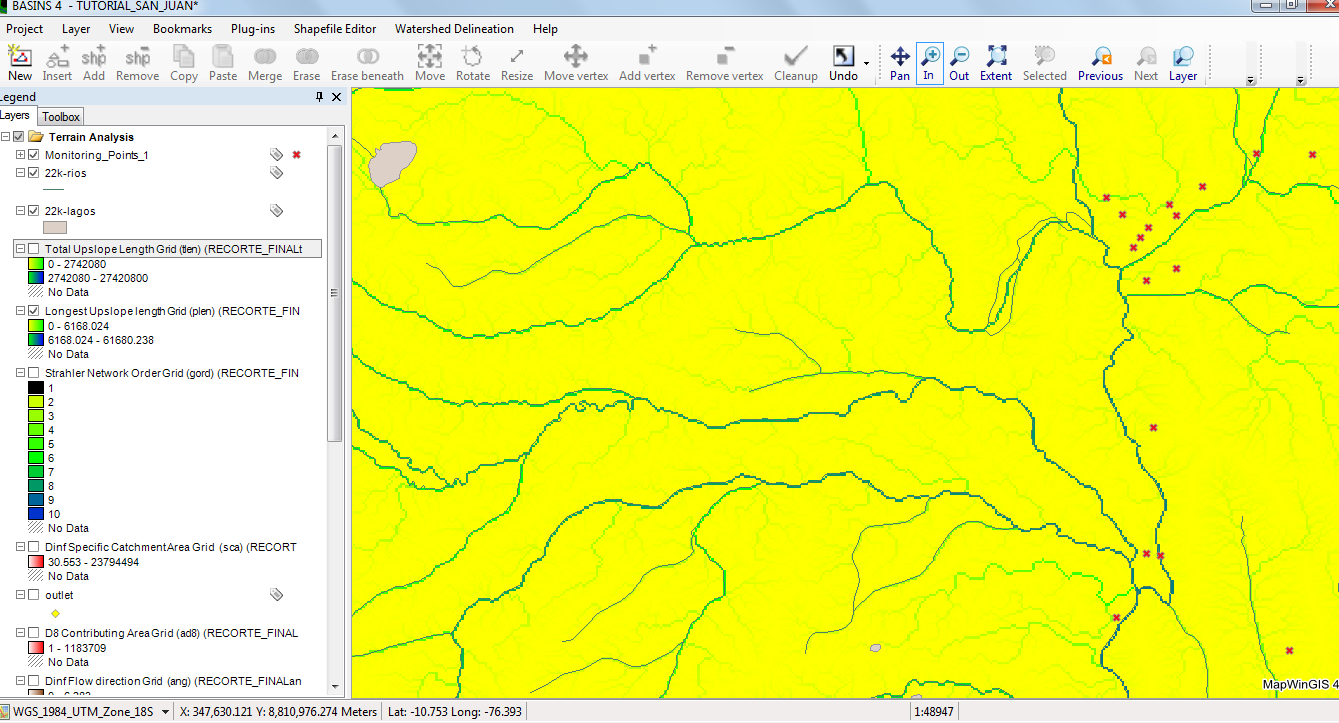Select the Erase beneath tool
This screenshot has height=723, width=1339.
point(368,63)
